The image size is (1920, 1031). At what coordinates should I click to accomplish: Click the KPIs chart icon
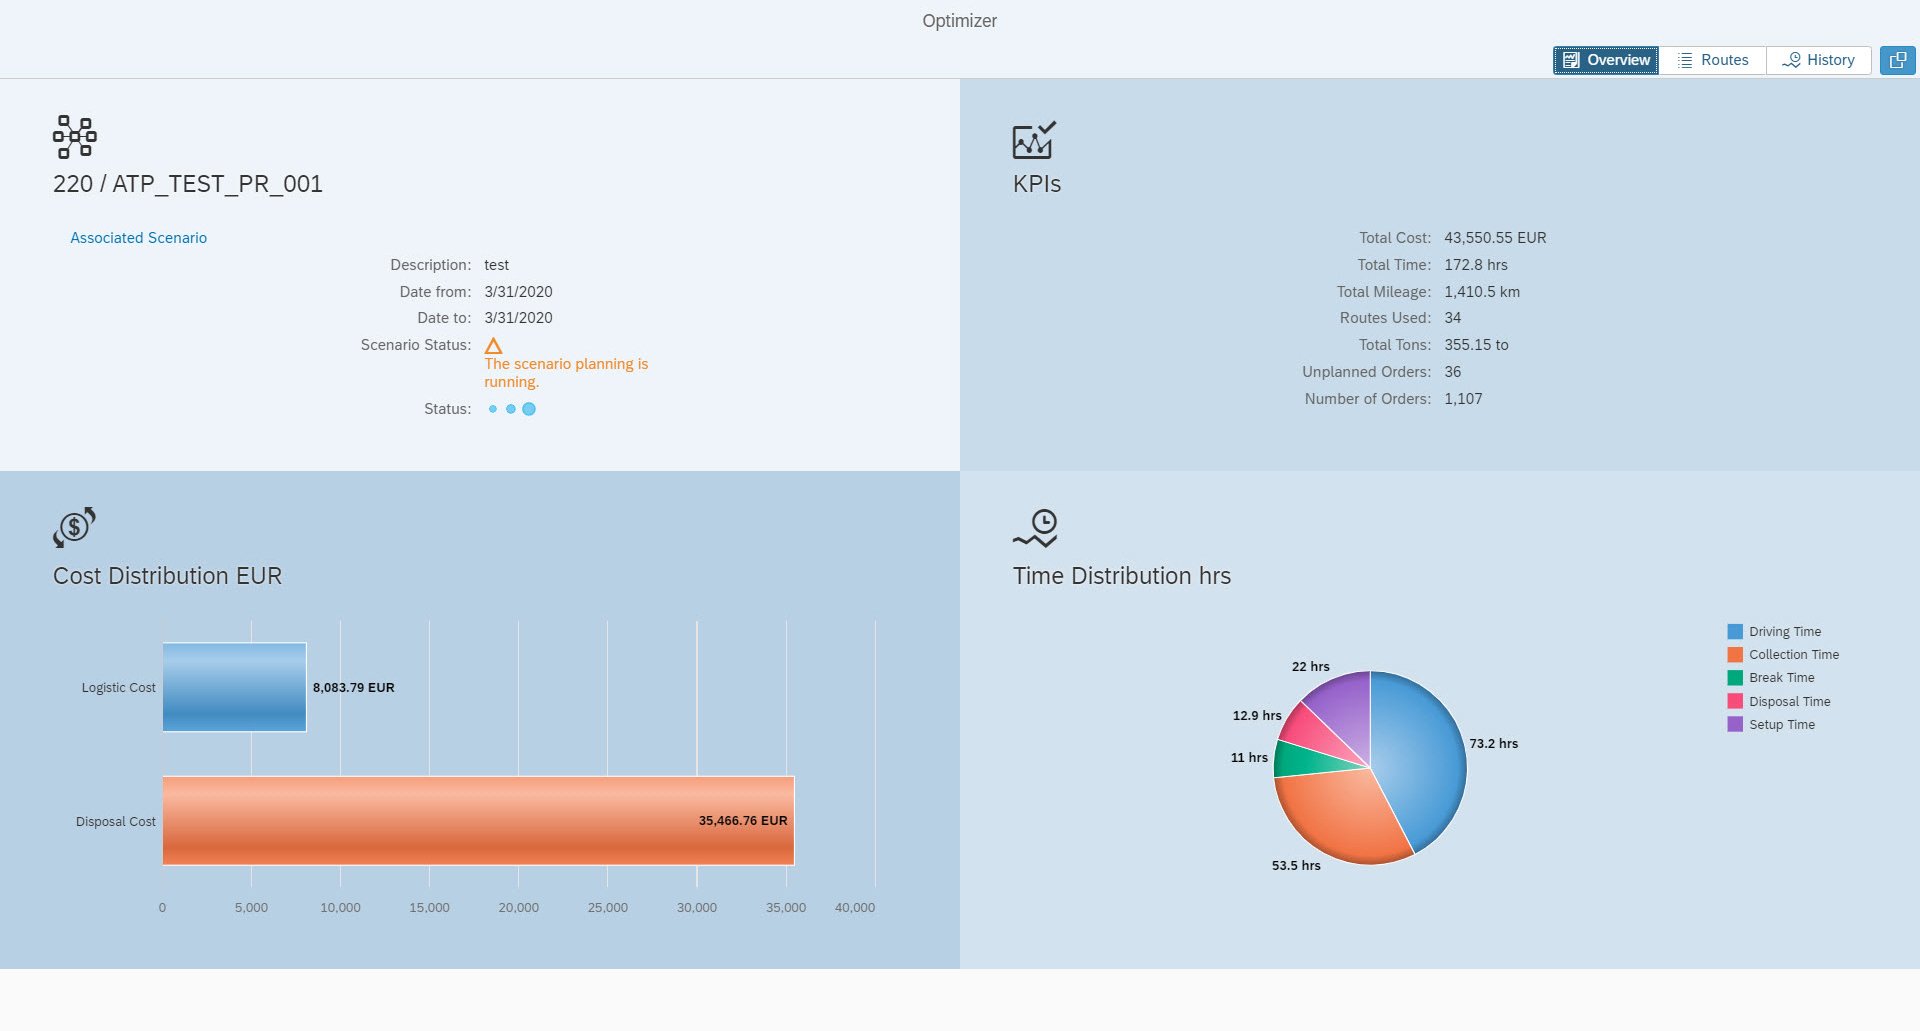(1034, 140)
